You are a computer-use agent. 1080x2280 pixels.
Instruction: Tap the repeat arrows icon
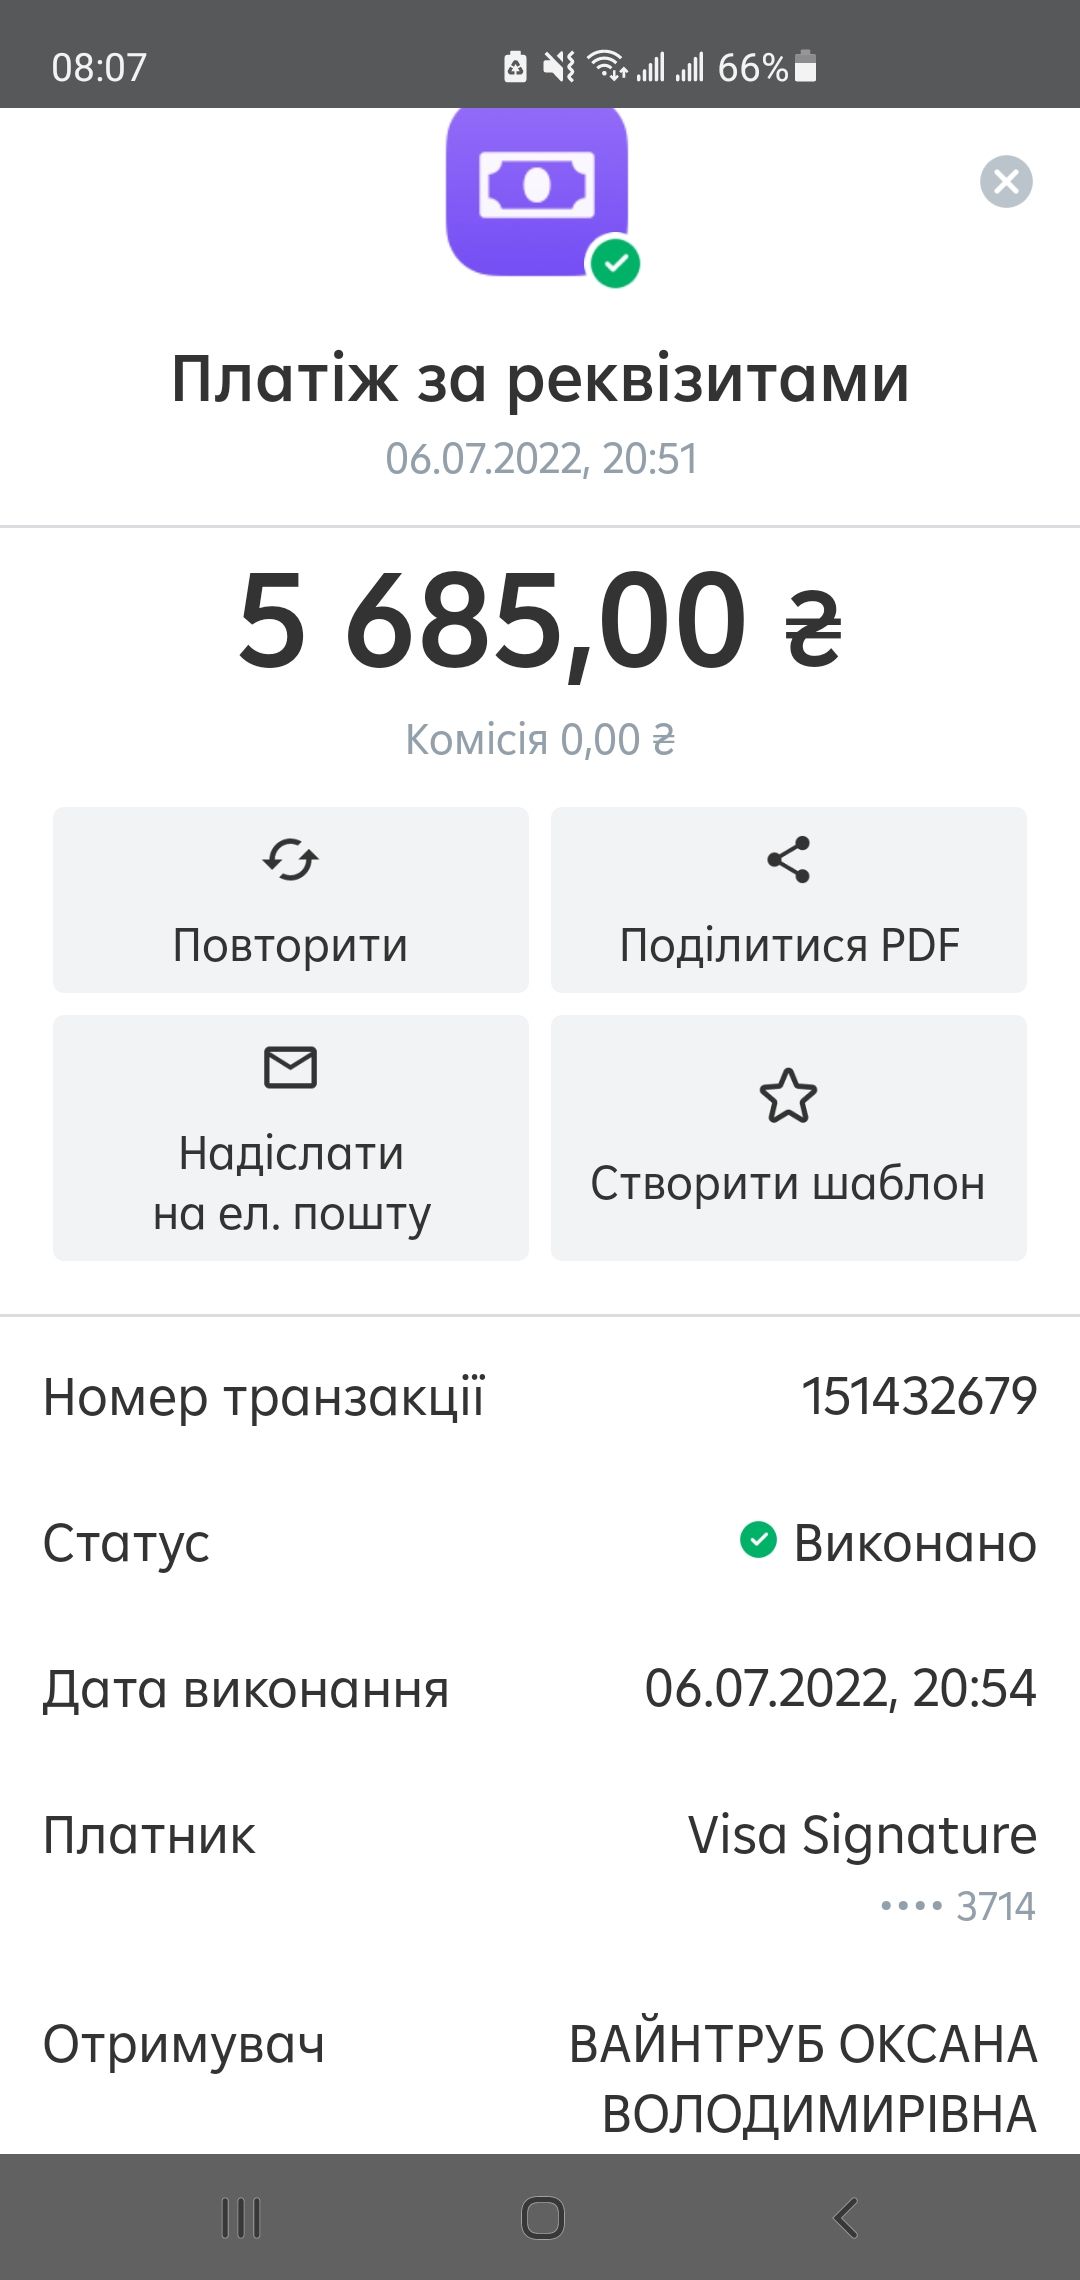coord(290,859)
